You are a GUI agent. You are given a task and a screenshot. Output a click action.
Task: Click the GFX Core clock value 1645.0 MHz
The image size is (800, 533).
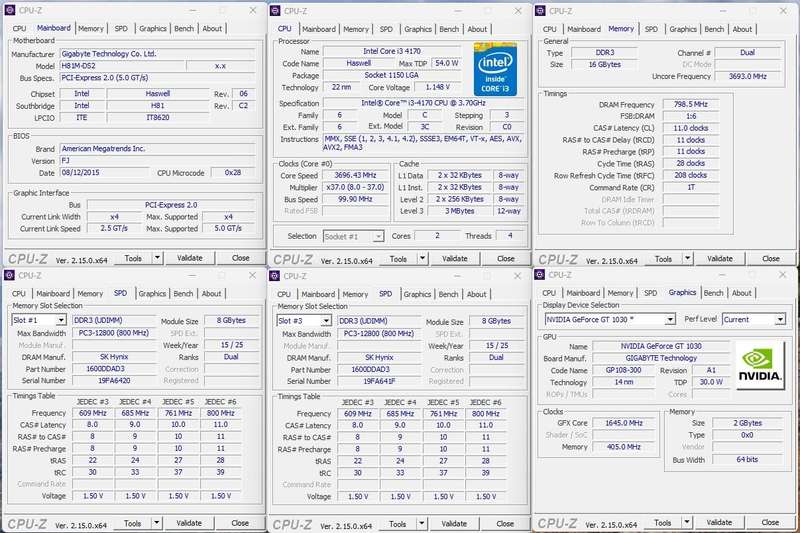coord(623,423)
